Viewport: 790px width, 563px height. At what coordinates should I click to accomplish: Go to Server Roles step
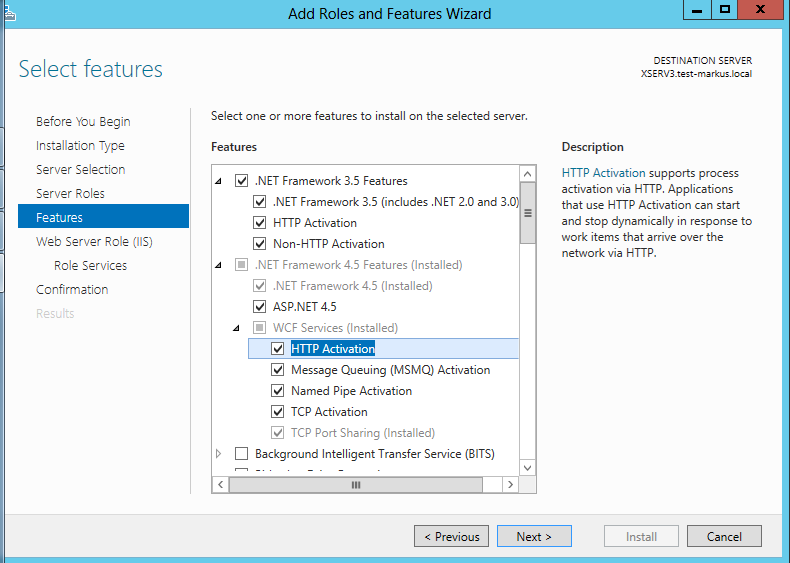pyautogui.click(x=70, y=193)
